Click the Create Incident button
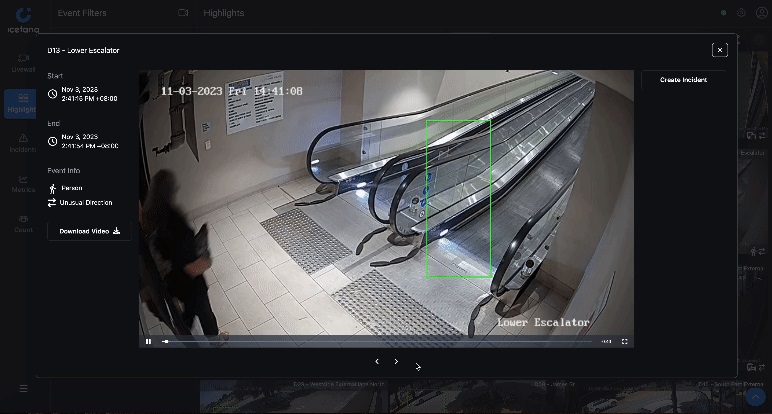 (x=683, y=80)
